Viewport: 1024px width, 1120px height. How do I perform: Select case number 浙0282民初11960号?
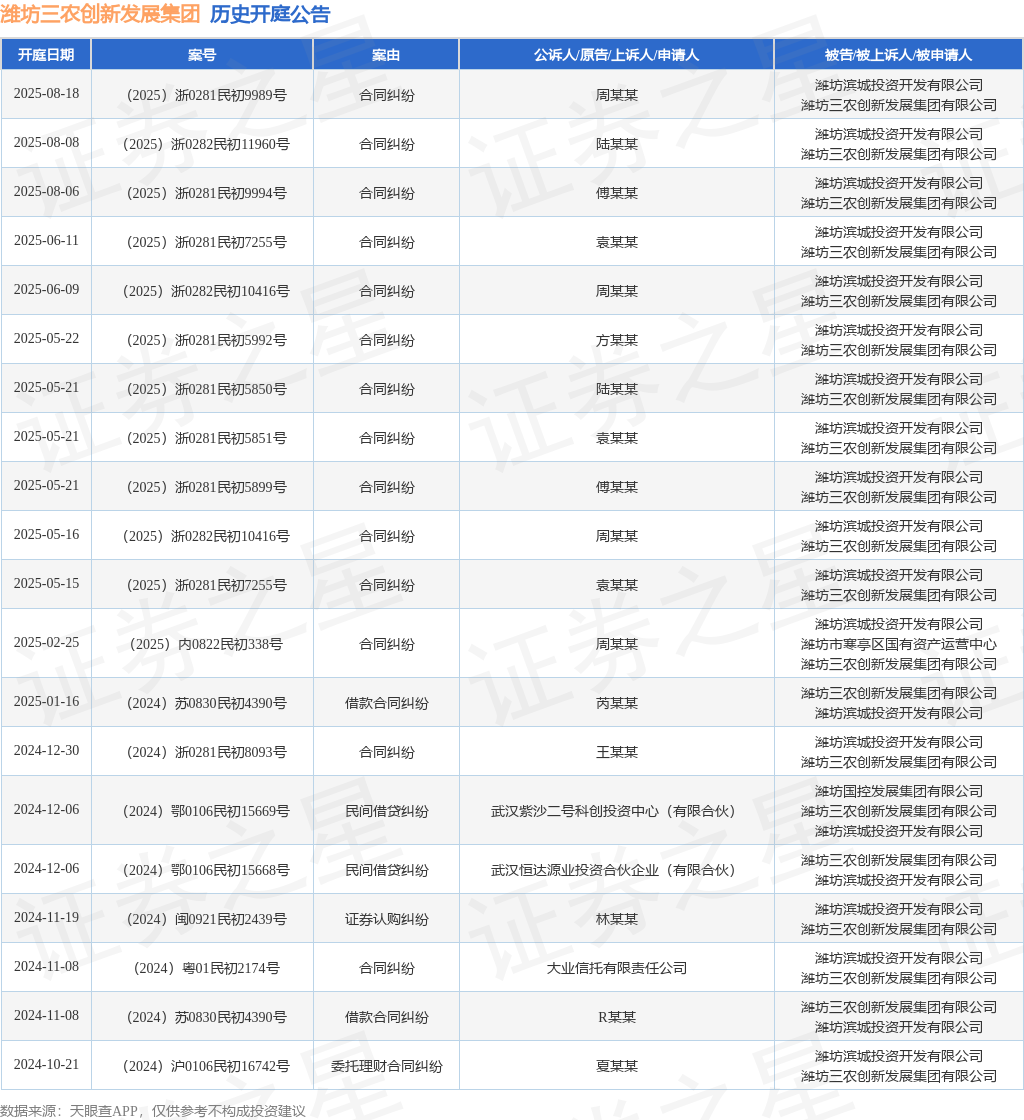[x=206, y=144]
